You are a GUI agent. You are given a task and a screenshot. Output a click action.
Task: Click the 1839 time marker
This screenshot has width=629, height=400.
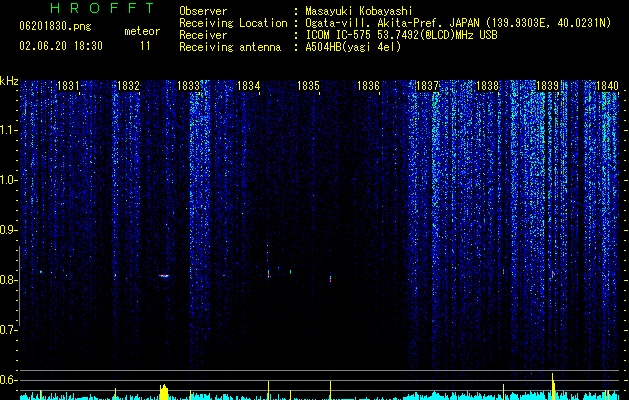(548, 86)
